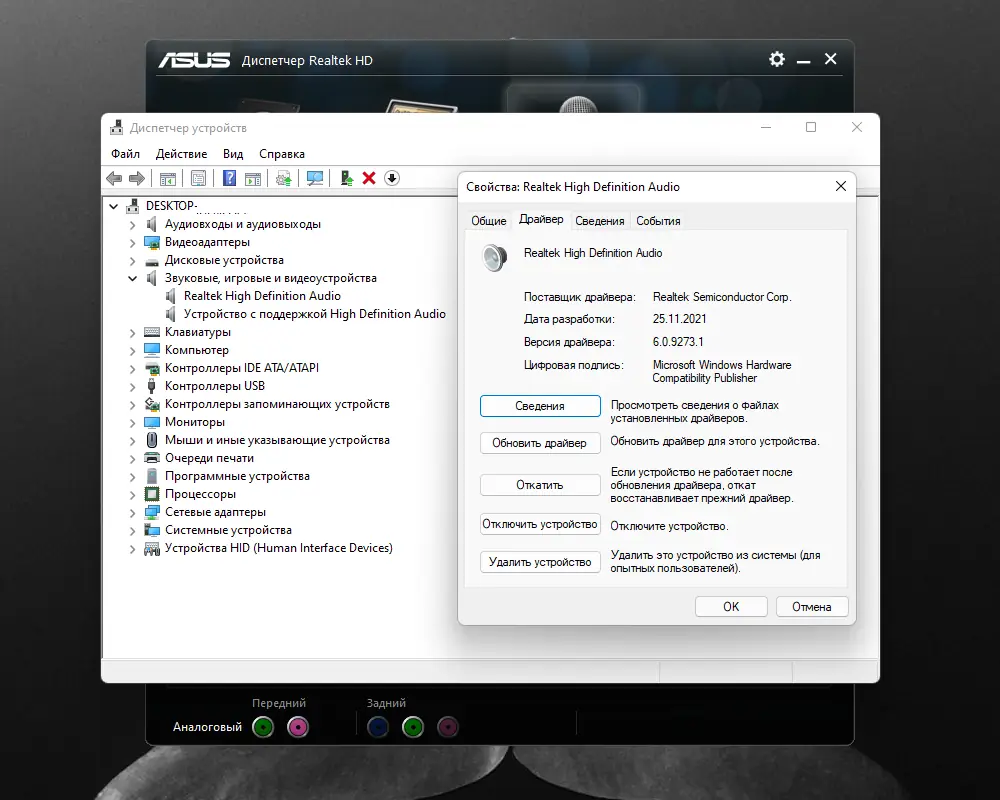Image resolution: width=1000 pixels, height=800 pixels.
Task: Select the DESKTOP root node
Action: 171,206
